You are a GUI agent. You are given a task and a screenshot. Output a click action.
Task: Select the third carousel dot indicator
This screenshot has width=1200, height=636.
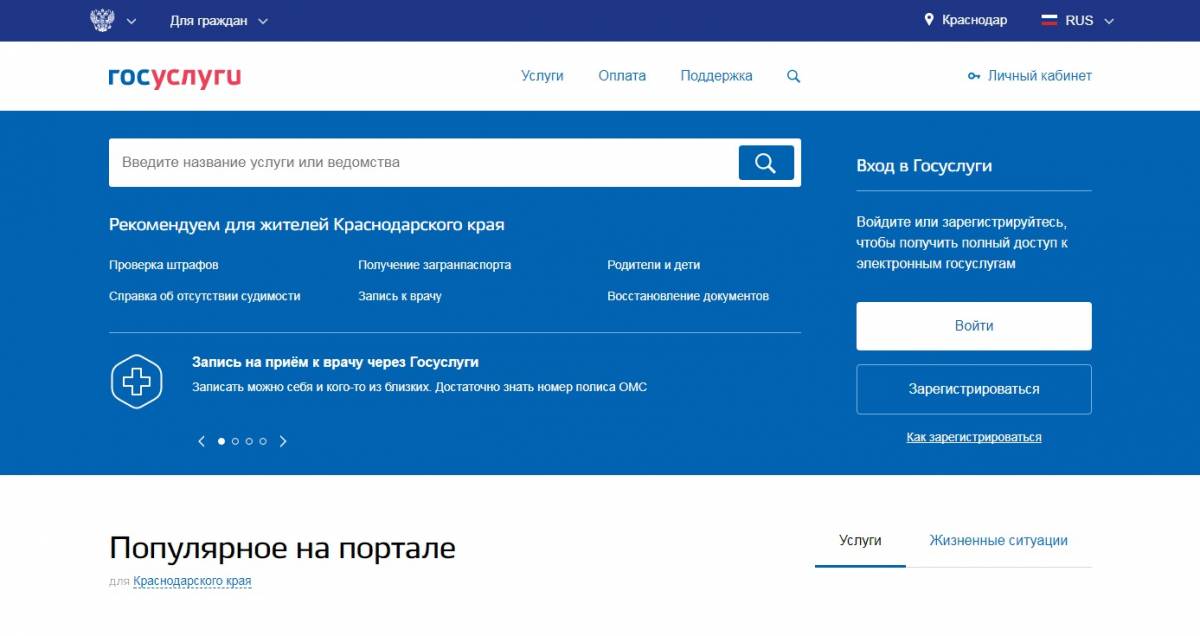pos(249,441)
